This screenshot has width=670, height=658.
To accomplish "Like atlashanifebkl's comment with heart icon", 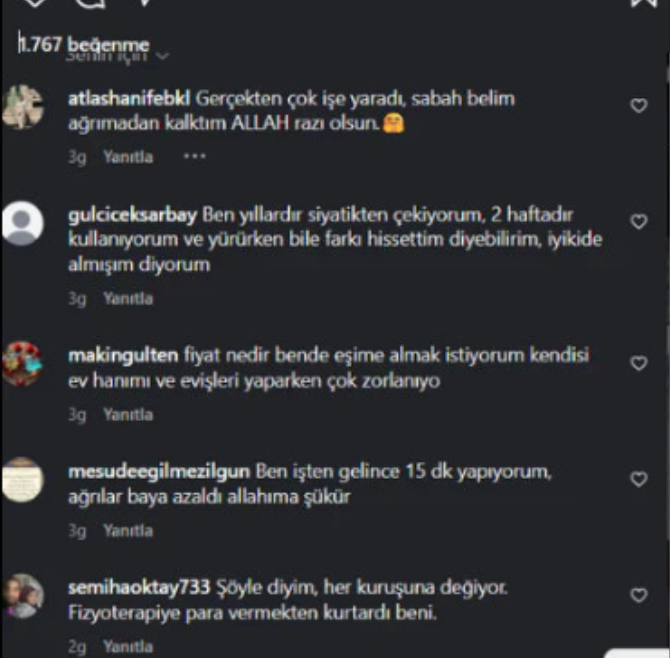I will 639,106.
